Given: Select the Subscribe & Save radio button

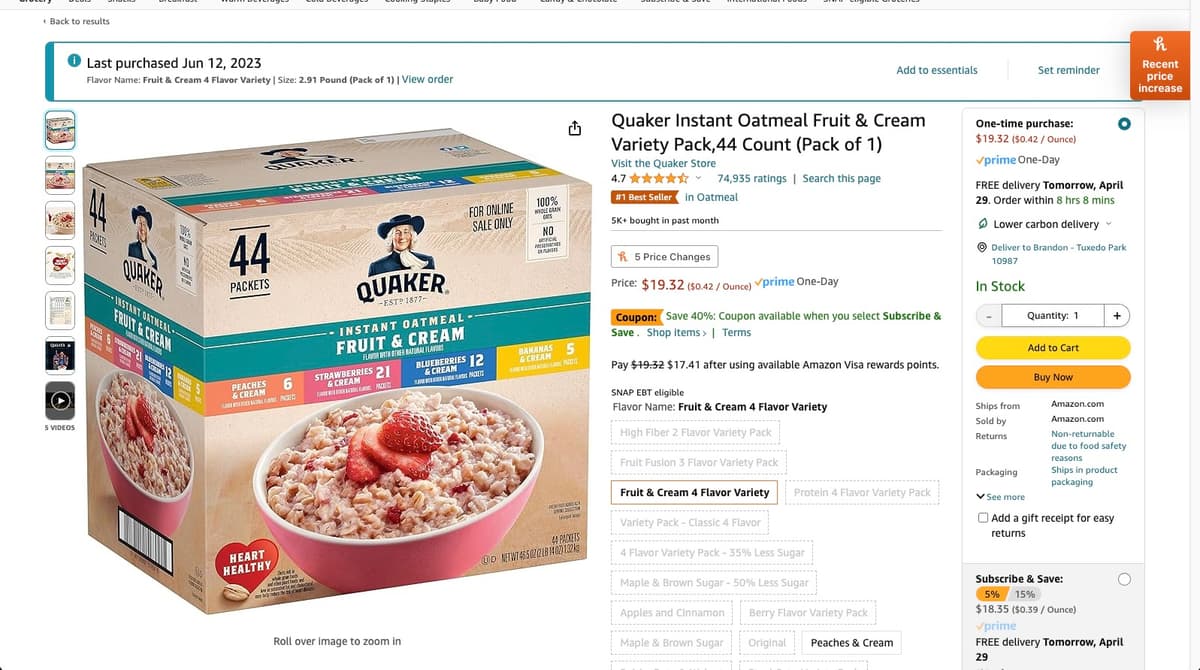Looking at the screenshot, I should coord(1124,579).
